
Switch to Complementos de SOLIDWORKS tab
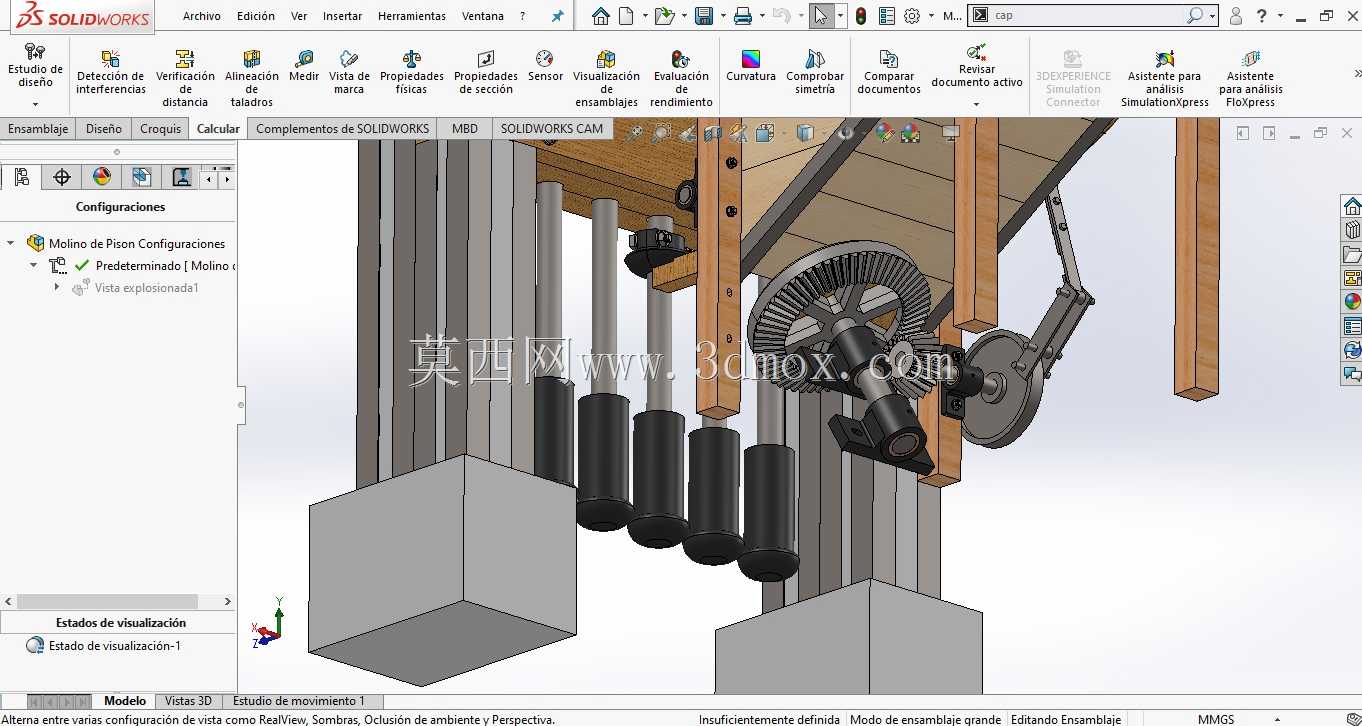click(343, 129)
